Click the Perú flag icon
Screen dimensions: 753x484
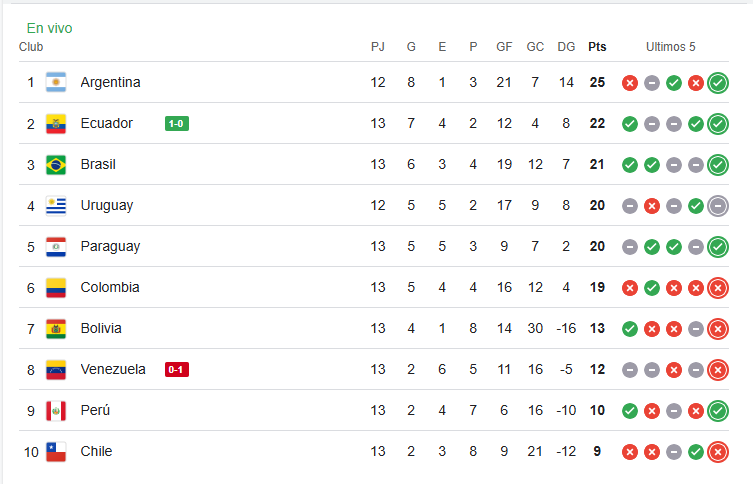tap(56, 411)
